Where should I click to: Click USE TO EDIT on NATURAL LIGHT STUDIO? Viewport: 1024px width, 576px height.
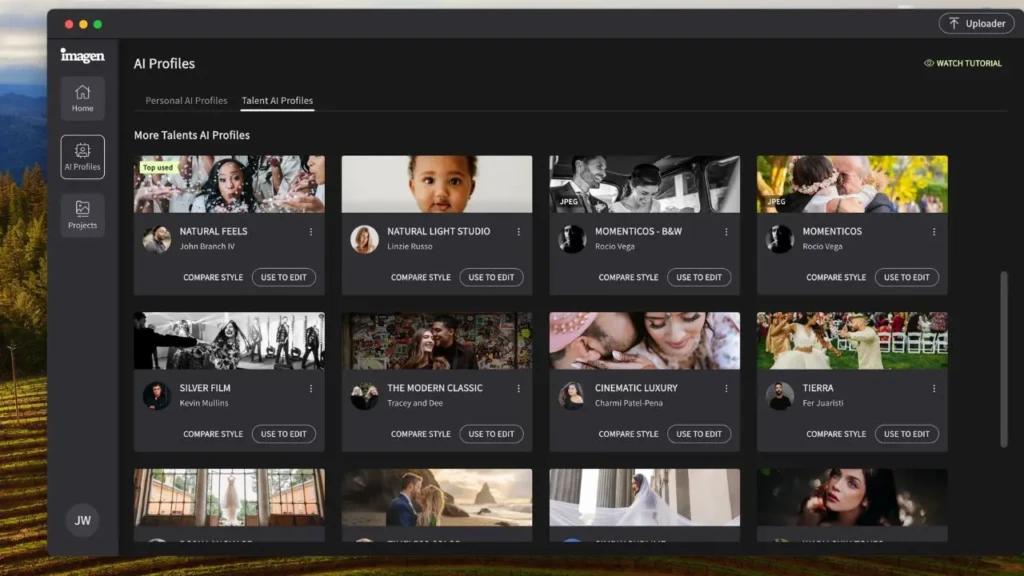click(491, 277)
